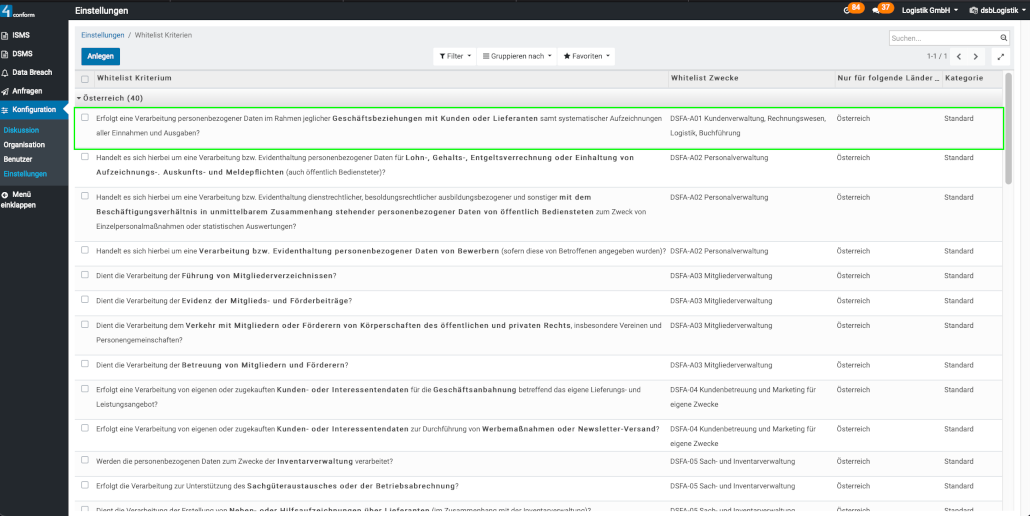Toggle the select-all checkbox in table header
The image size is (1030, 516).
[85, 78]
